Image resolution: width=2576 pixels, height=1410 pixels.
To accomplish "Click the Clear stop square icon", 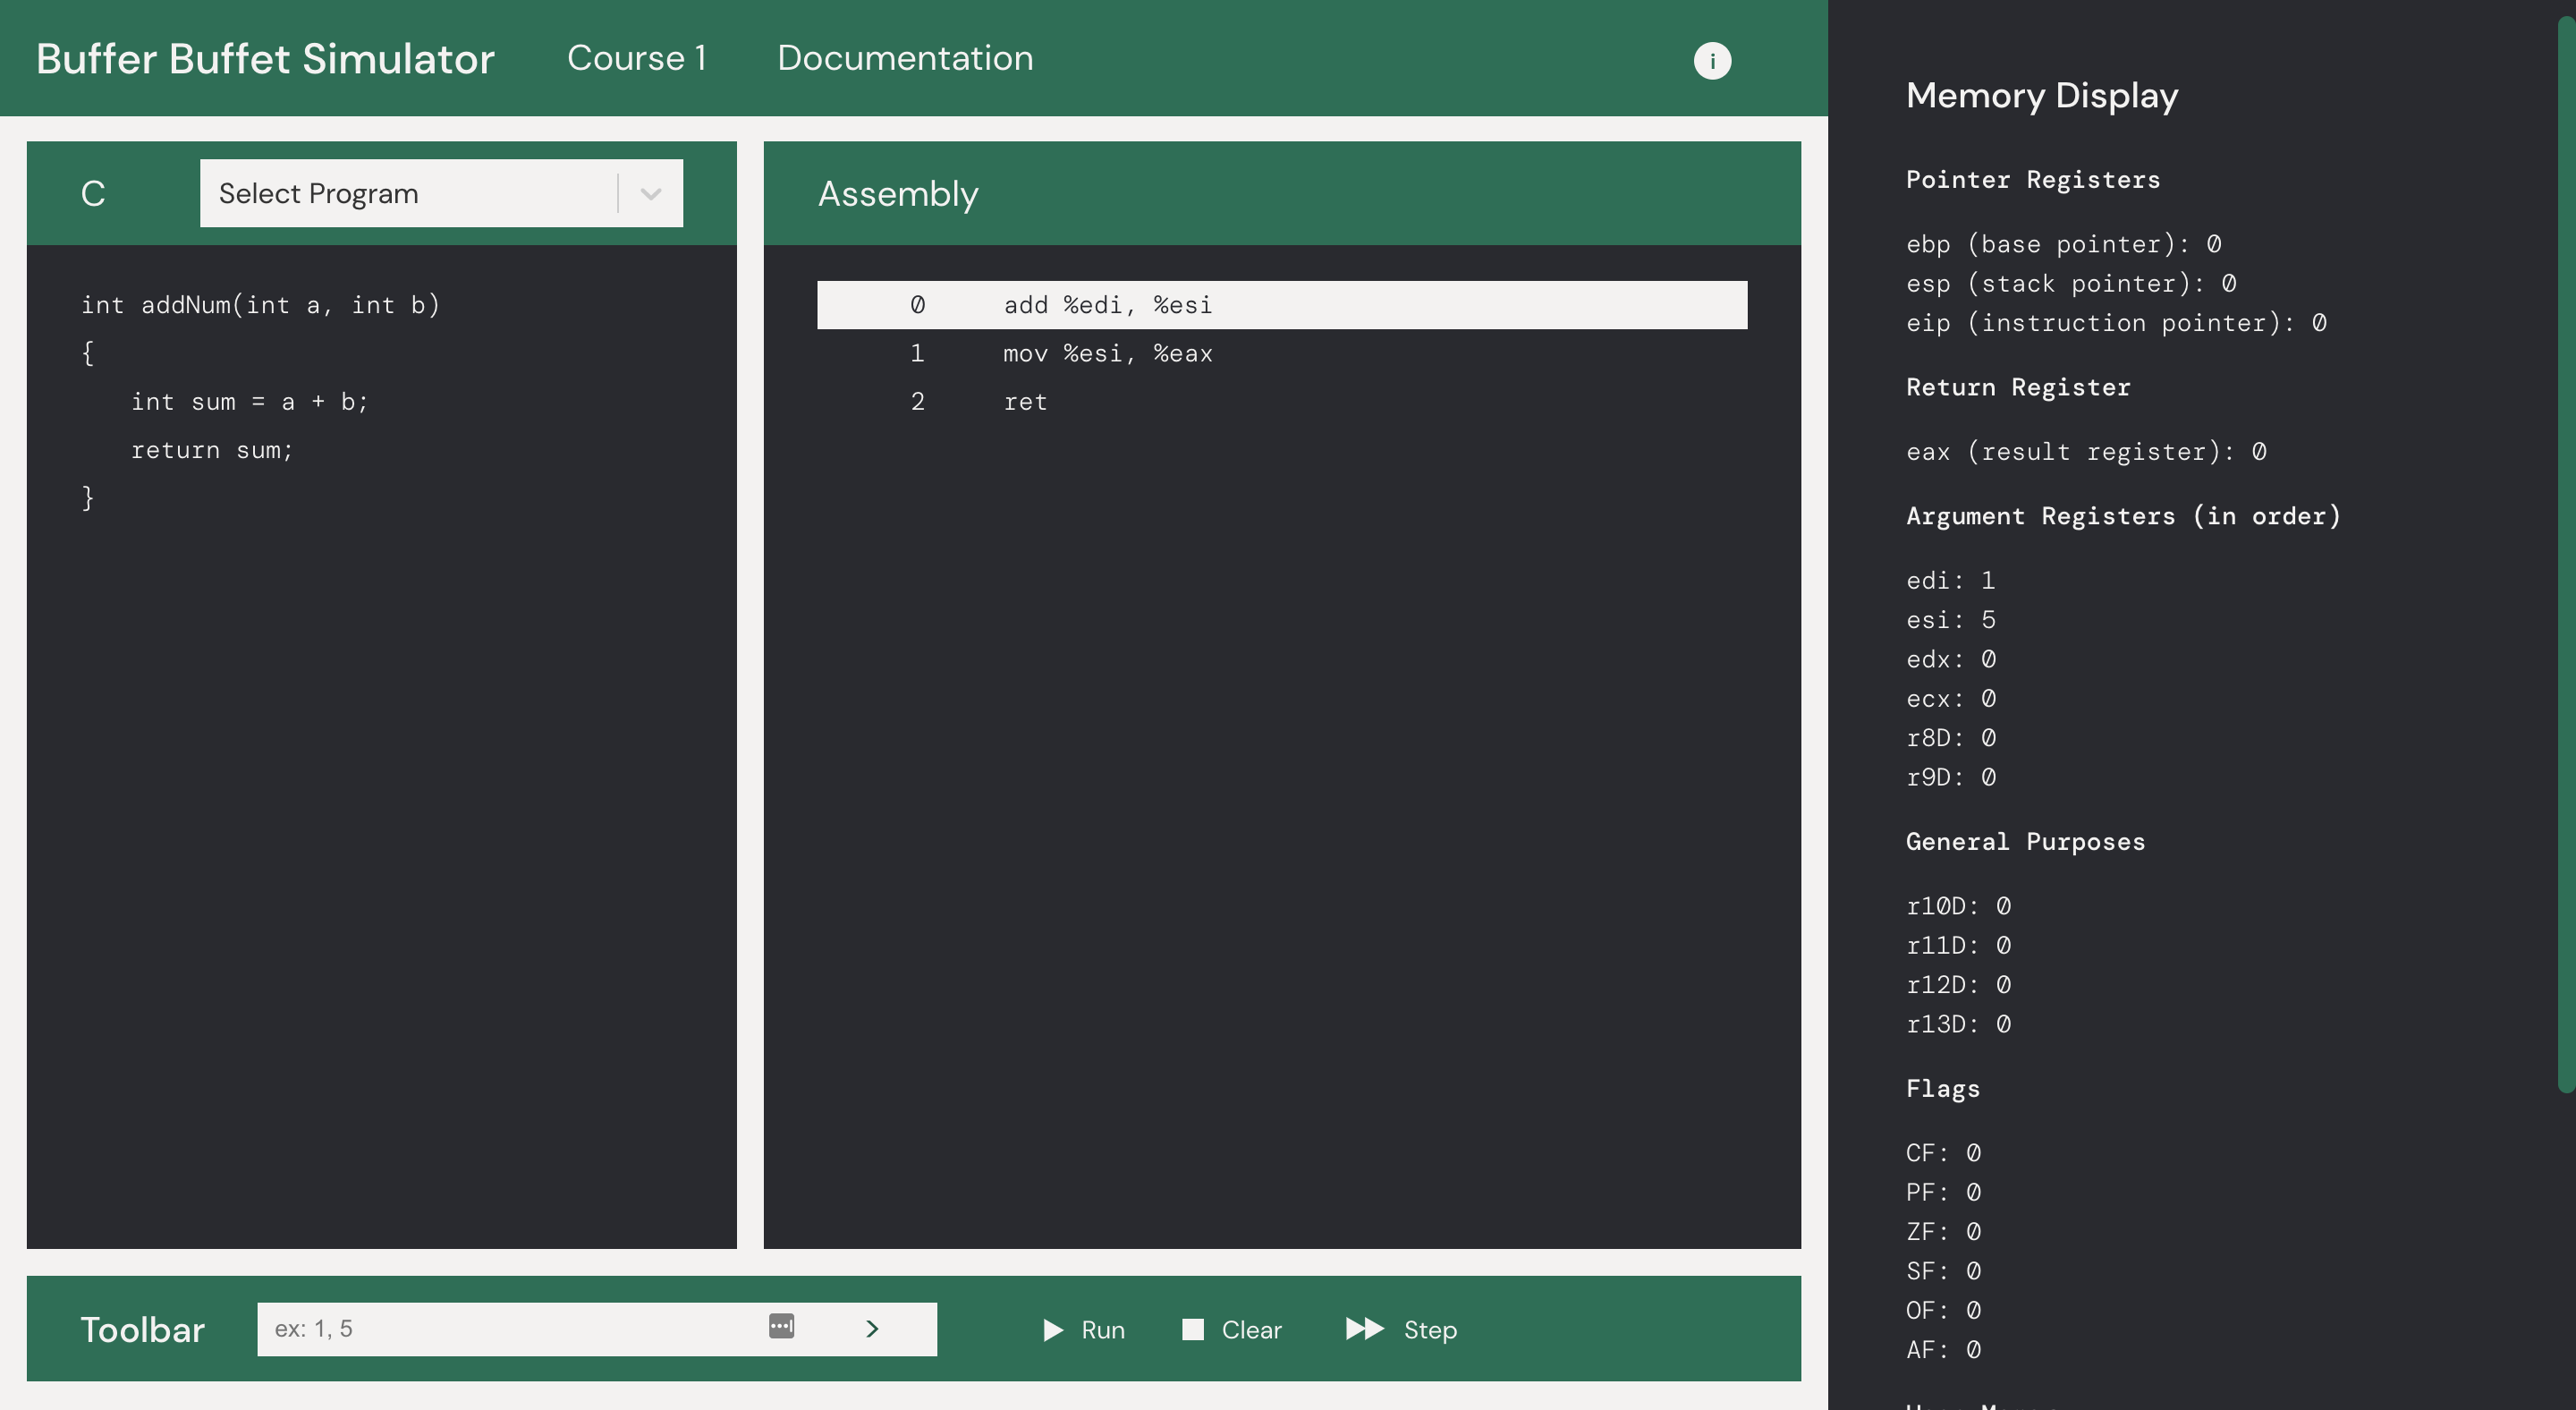I will [x=1192, y=1330].
